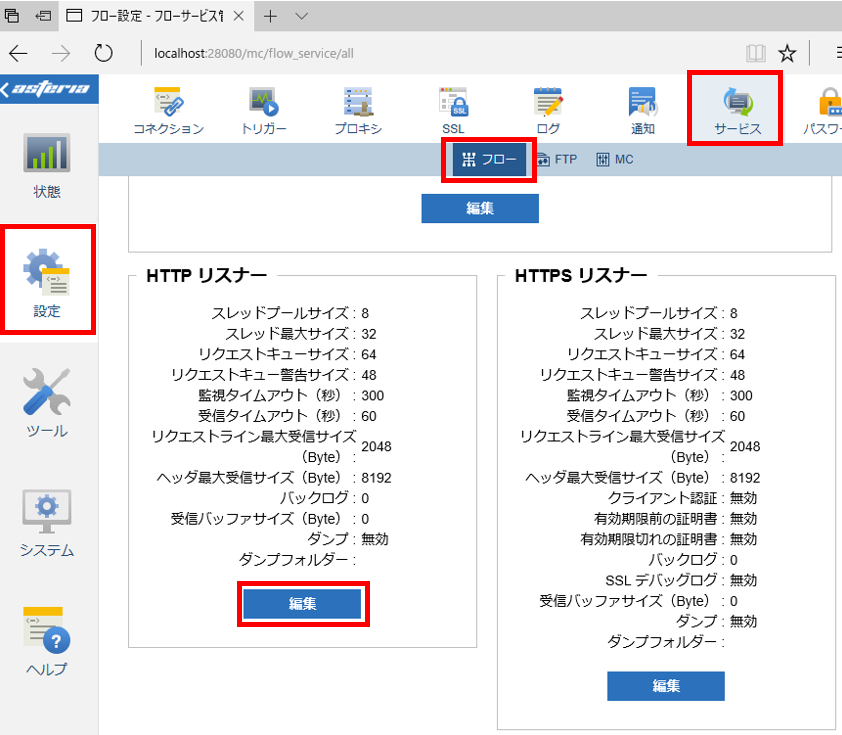
Task: Open the SSL settings icon
Action: click(x=454, y=111)
